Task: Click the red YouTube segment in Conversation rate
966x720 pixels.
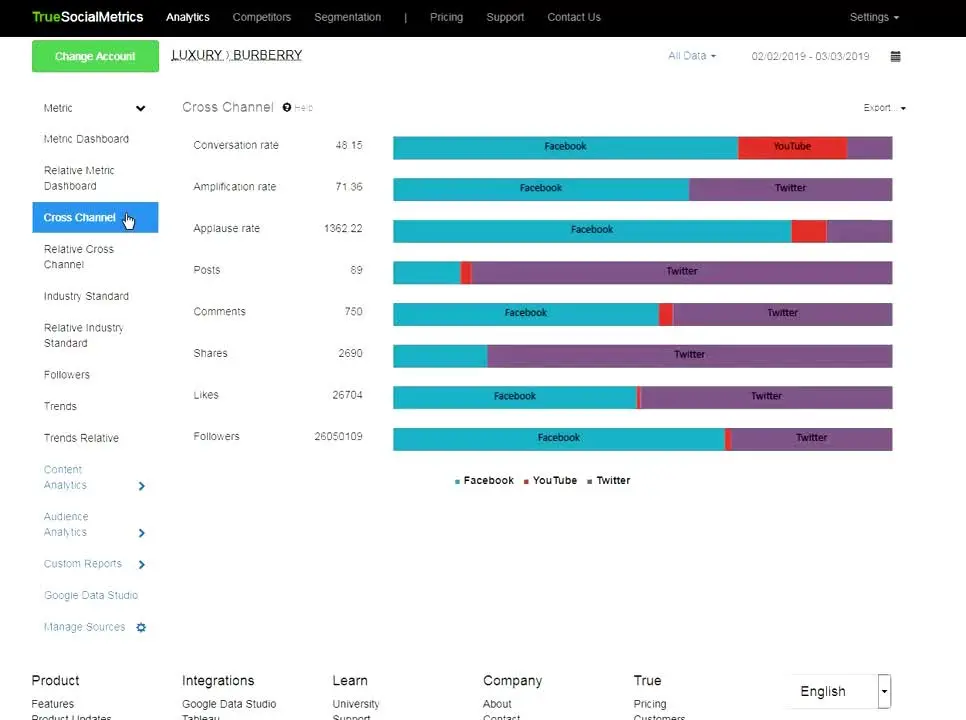Action: tap(792, 148)
